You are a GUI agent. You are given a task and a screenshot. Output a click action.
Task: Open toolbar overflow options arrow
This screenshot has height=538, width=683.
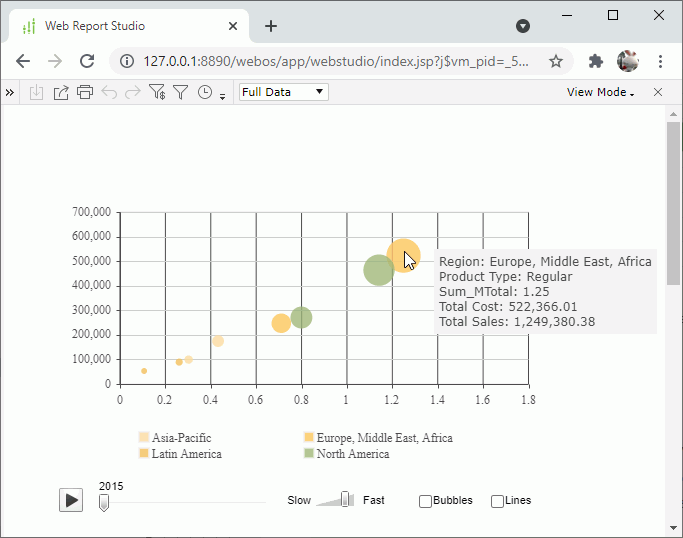pyautogui.click(x=223, y=96)
